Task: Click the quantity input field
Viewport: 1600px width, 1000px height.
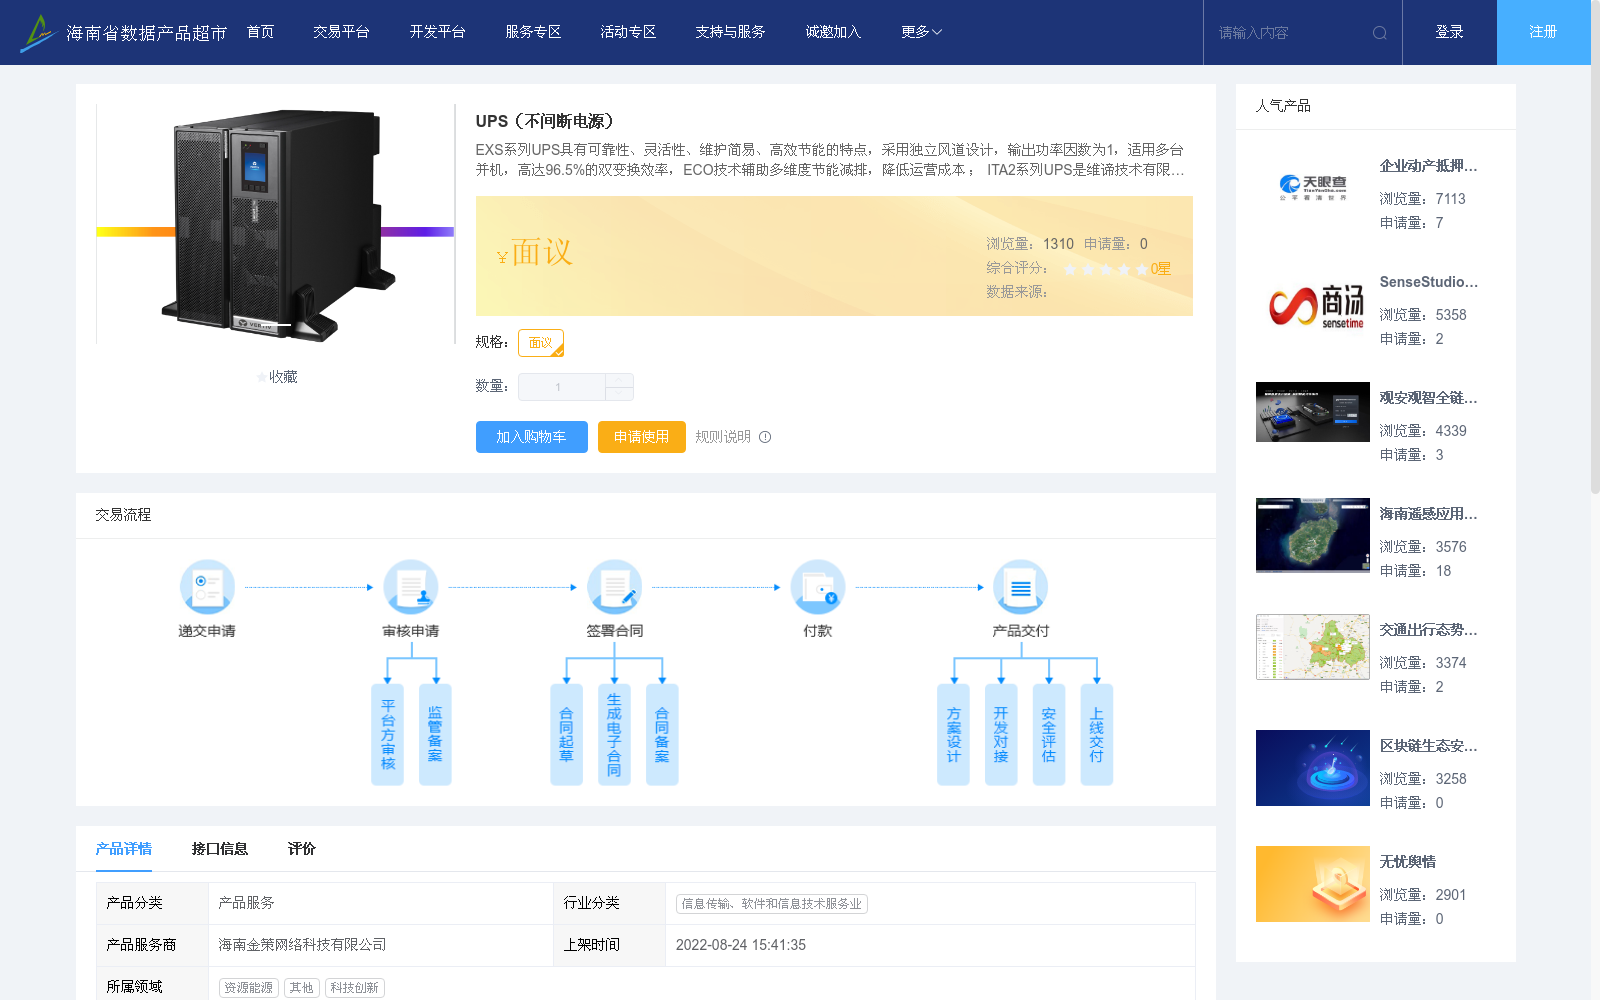Action: click(x=562, y=387)
